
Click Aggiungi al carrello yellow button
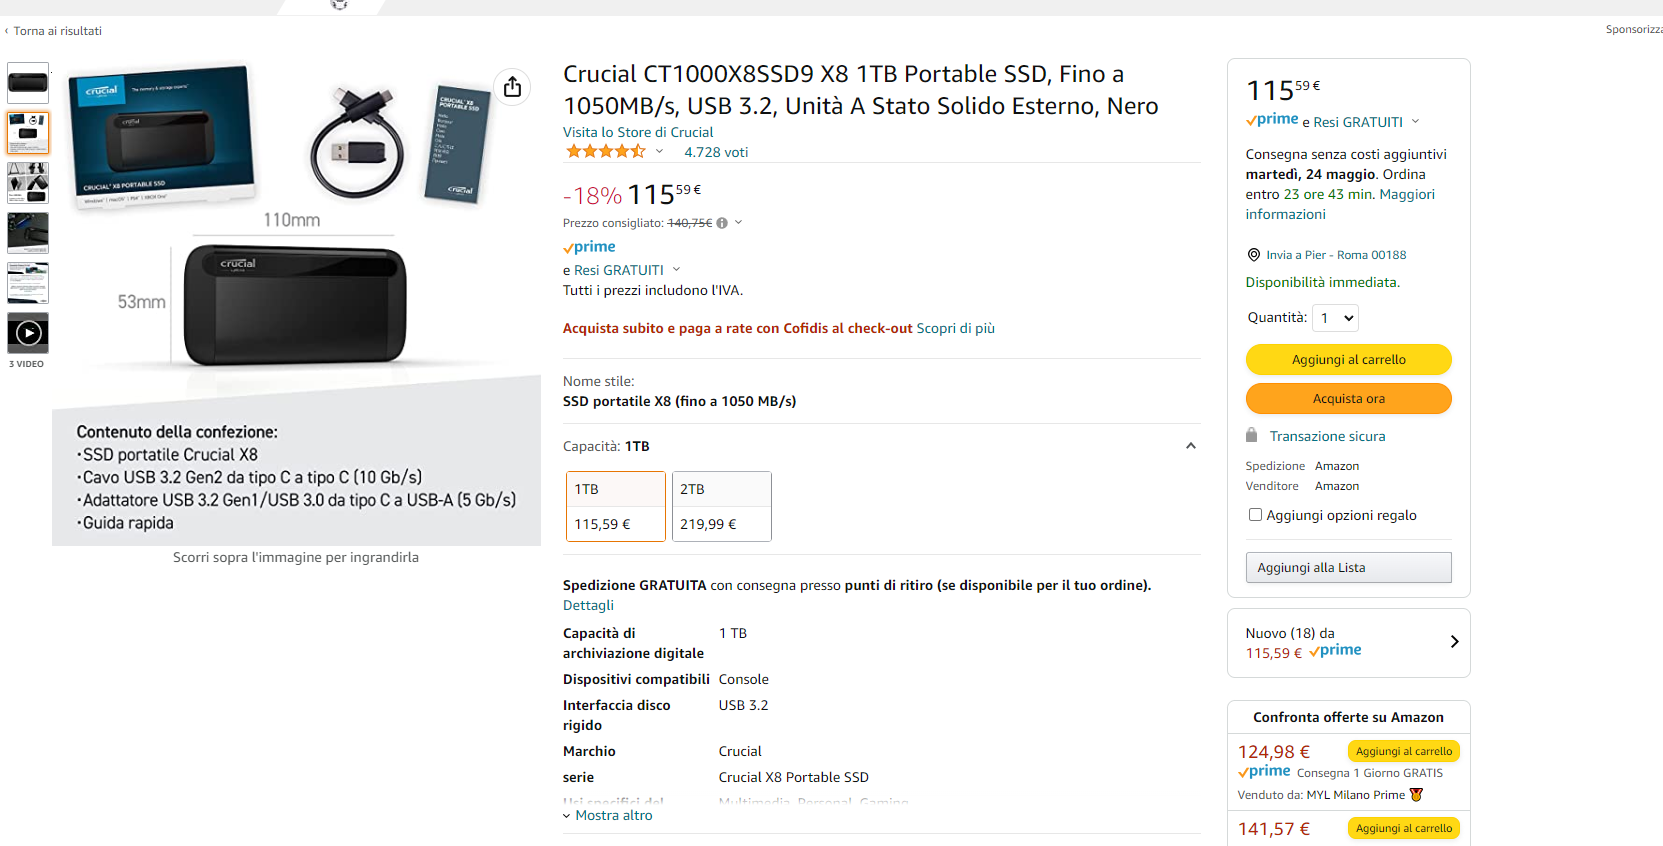pyautogui.click(x=1348, y=359)
